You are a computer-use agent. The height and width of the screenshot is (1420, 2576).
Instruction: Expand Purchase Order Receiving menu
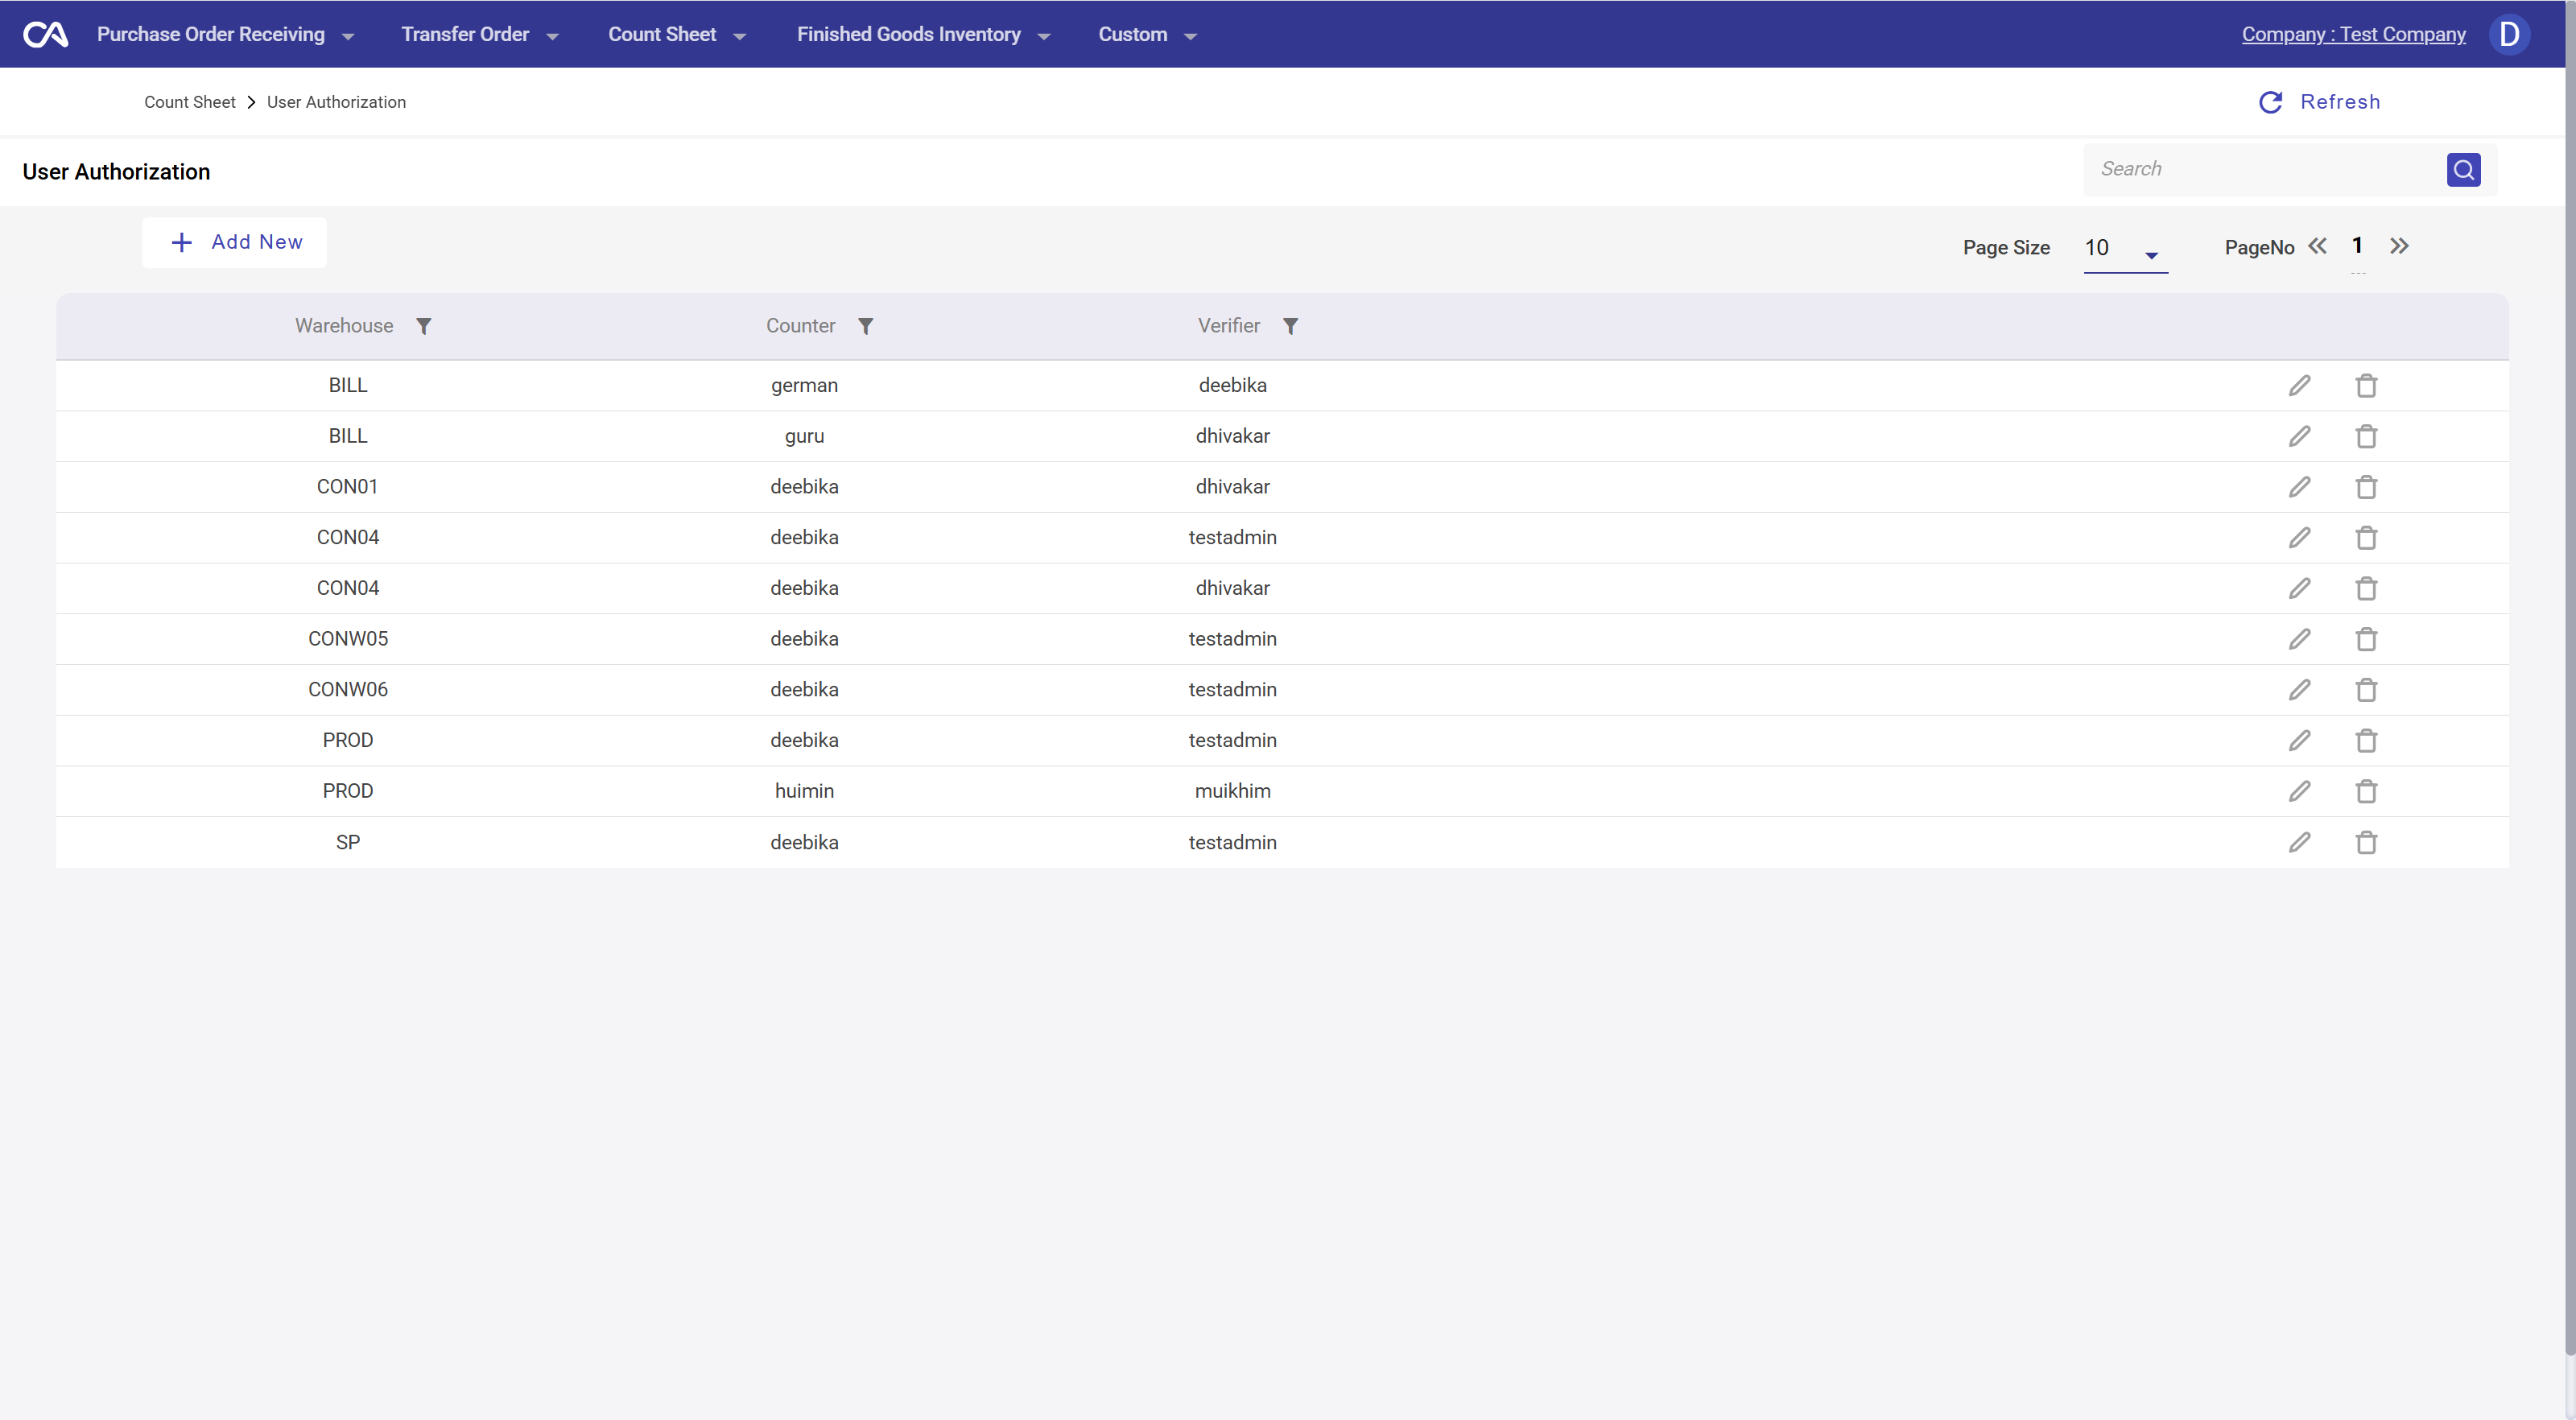[225, 35]
